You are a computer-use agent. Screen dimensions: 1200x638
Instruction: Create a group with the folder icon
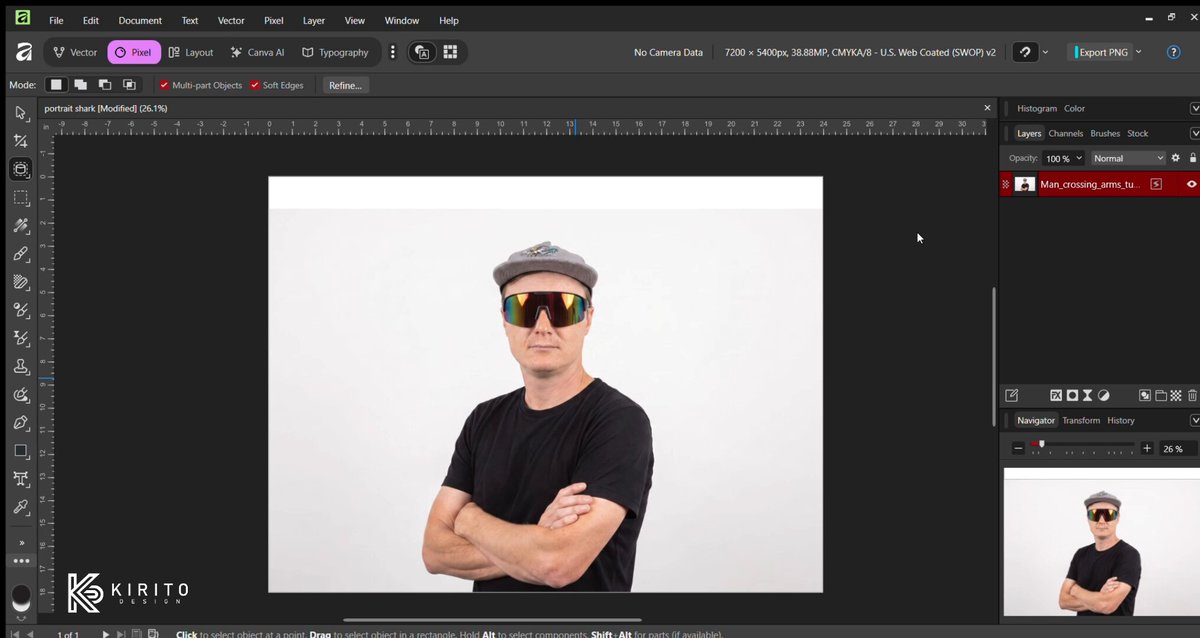click(1161, 396)
